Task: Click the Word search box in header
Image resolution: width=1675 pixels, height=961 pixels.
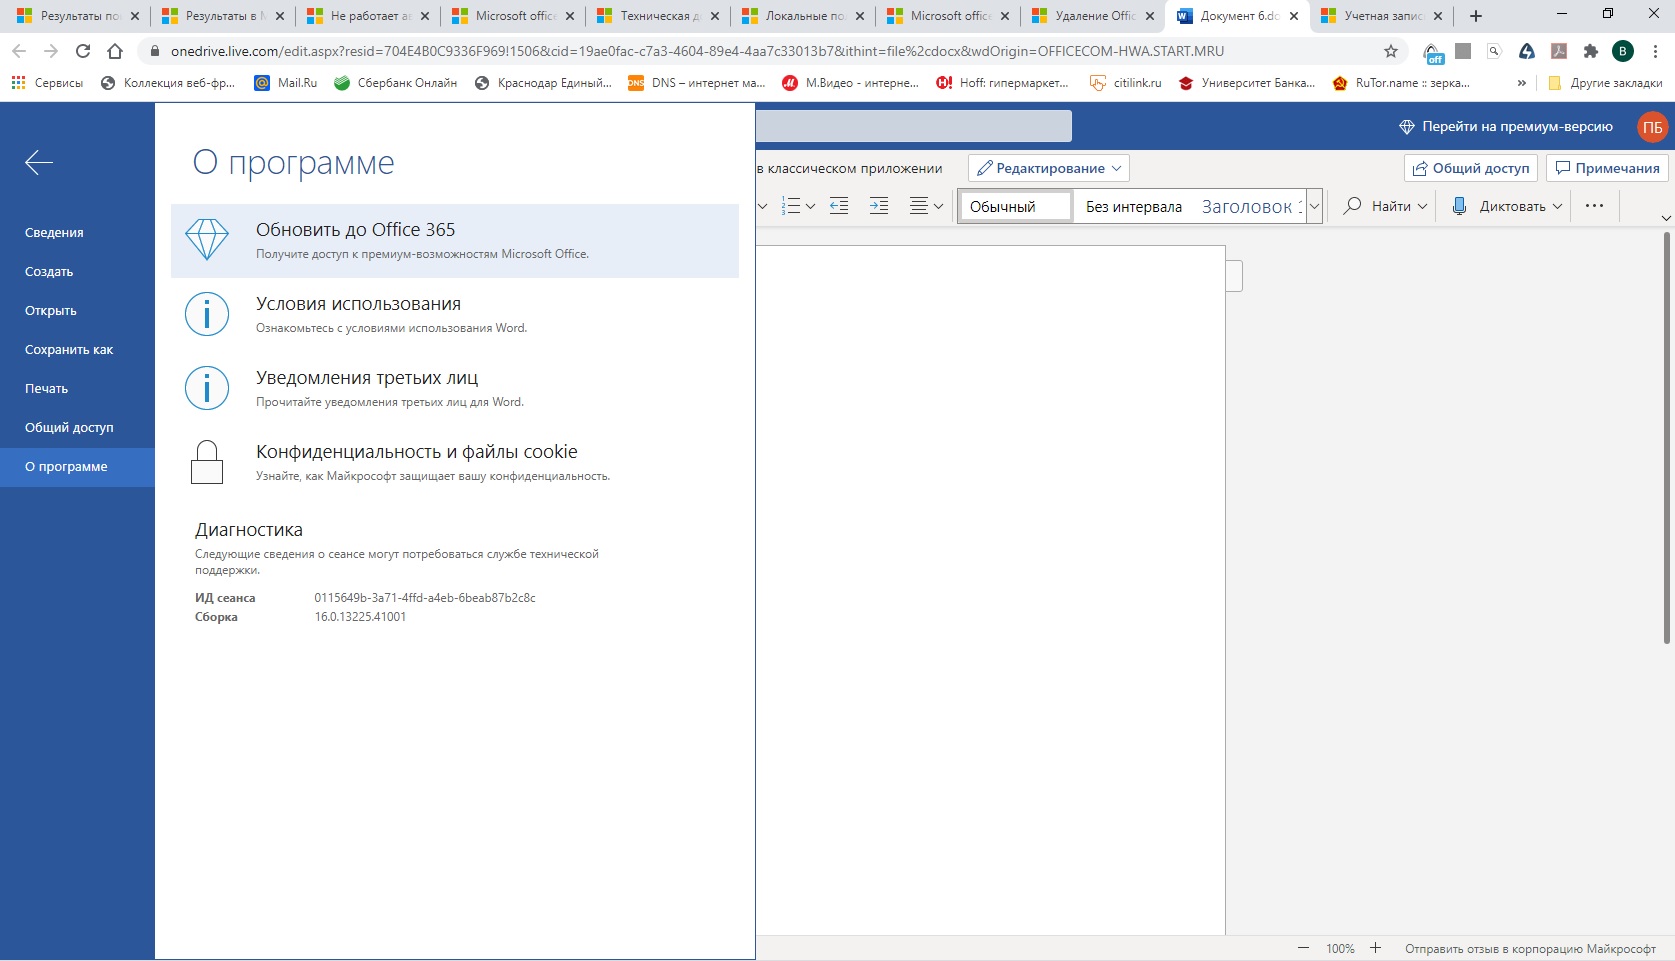Action: [913, 126]
